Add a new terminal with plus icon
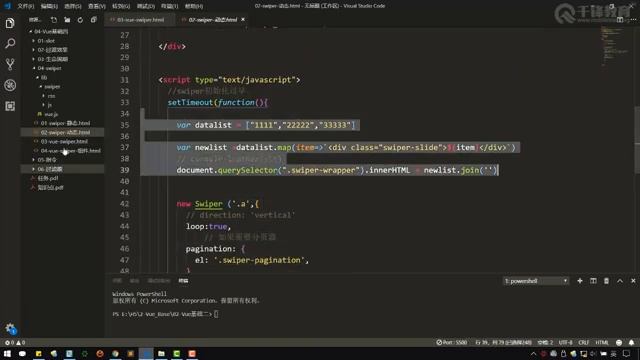 (x=580, y=281)
